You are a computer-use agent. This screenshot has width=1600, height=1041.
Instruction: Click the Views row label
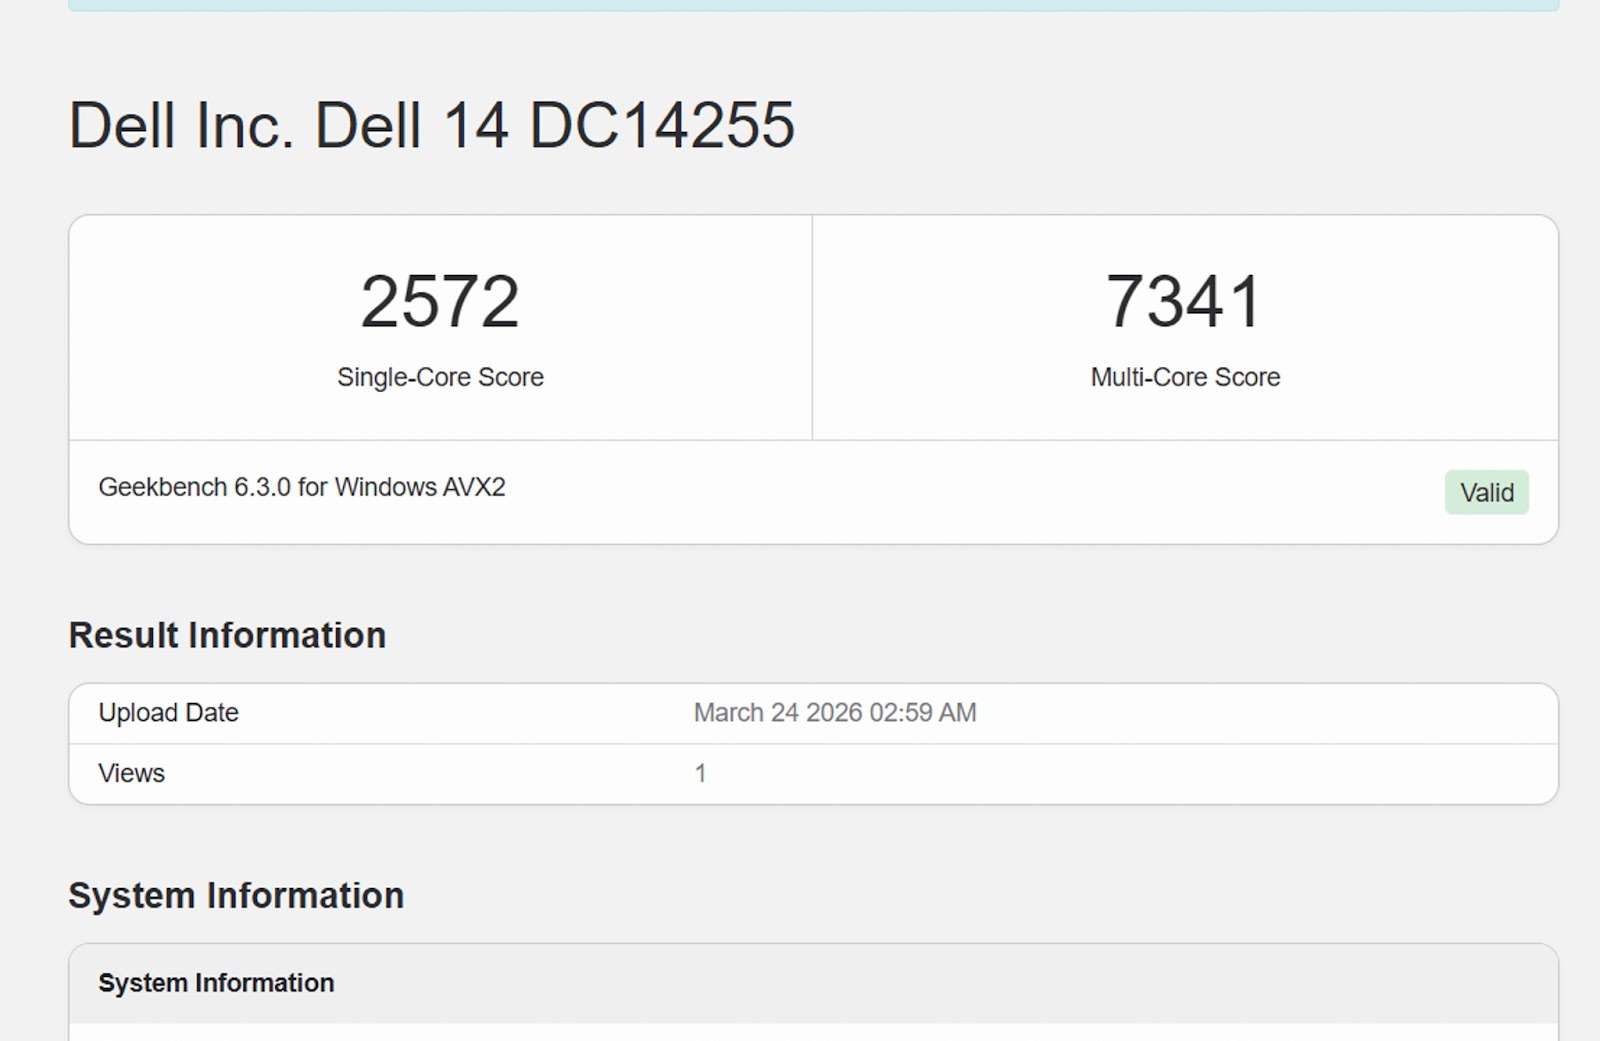131,773
